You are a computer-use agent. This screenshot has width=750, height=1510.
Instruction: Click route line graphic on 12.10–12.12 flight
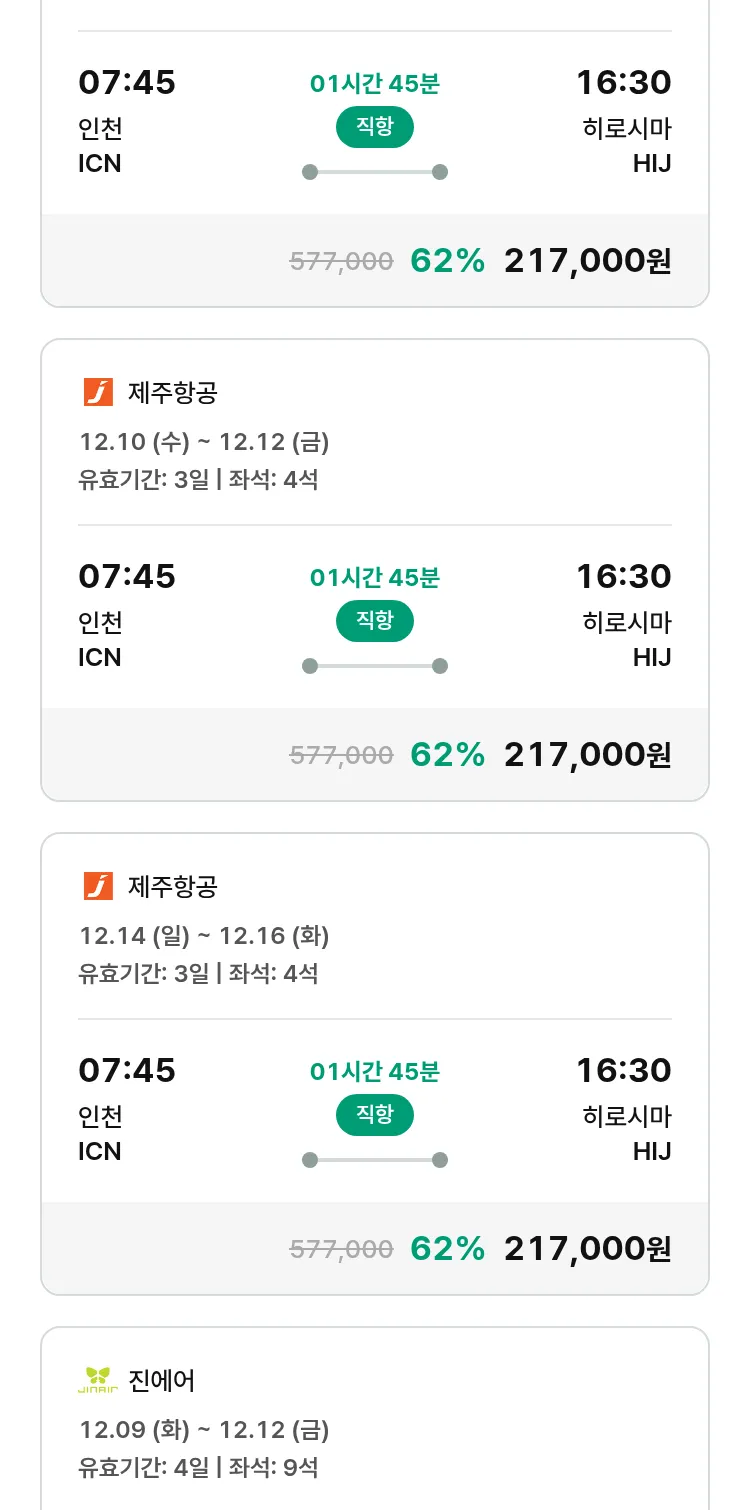click(x=374, y=666)
